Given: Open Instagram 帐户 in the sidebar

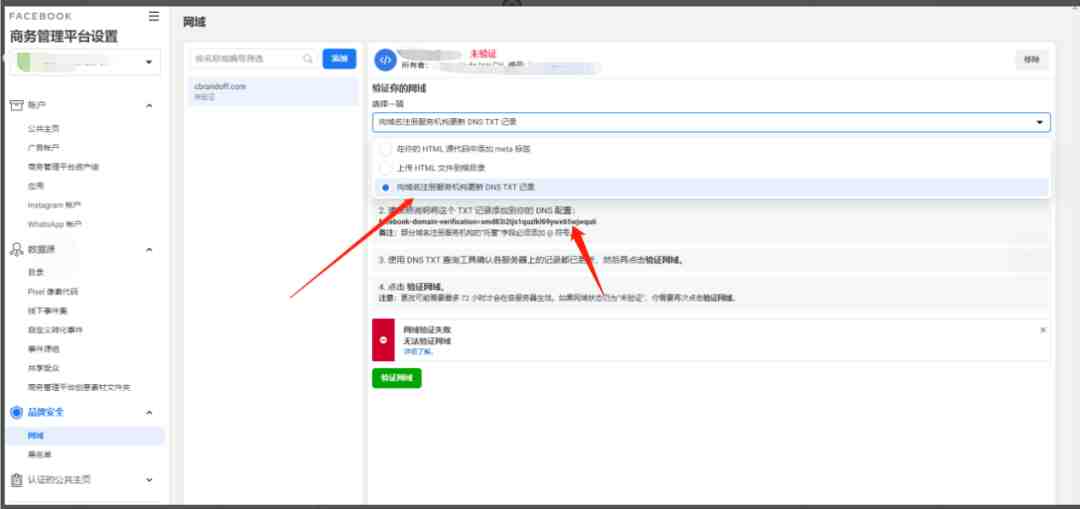Looking at the screenshot, I should pyautogui.click(x=54, y=205).
